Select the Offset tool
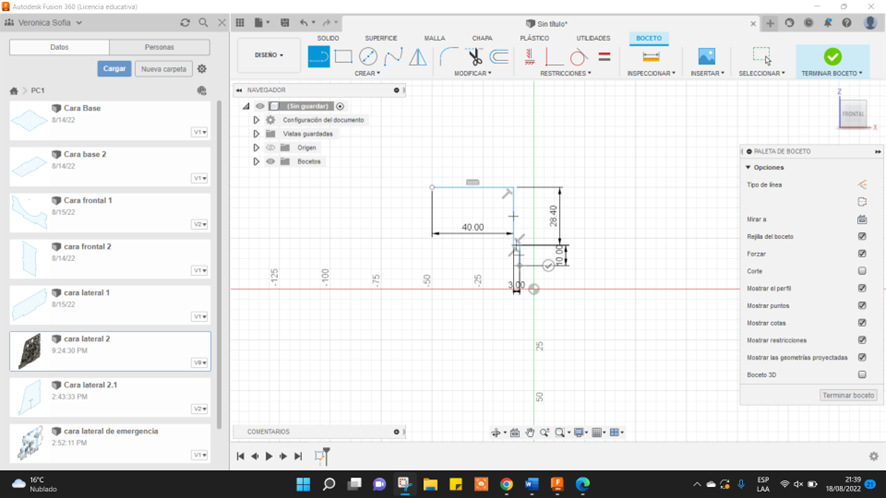Image resolution: width=886 pixels, height=498 pixels. 499,57
